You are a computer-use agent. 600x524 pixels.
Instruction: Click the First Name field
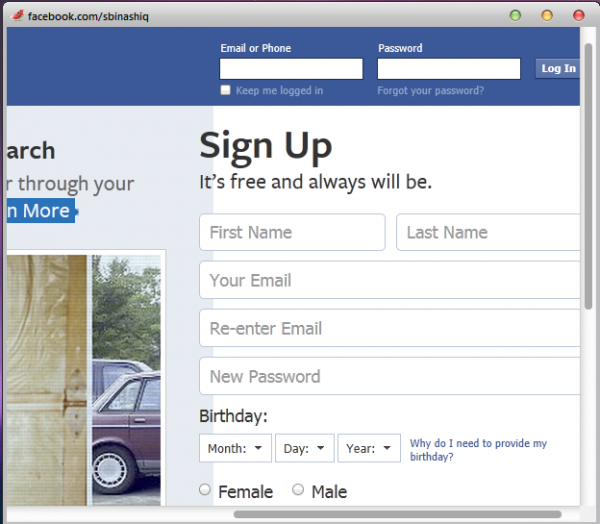click(292, 232)
